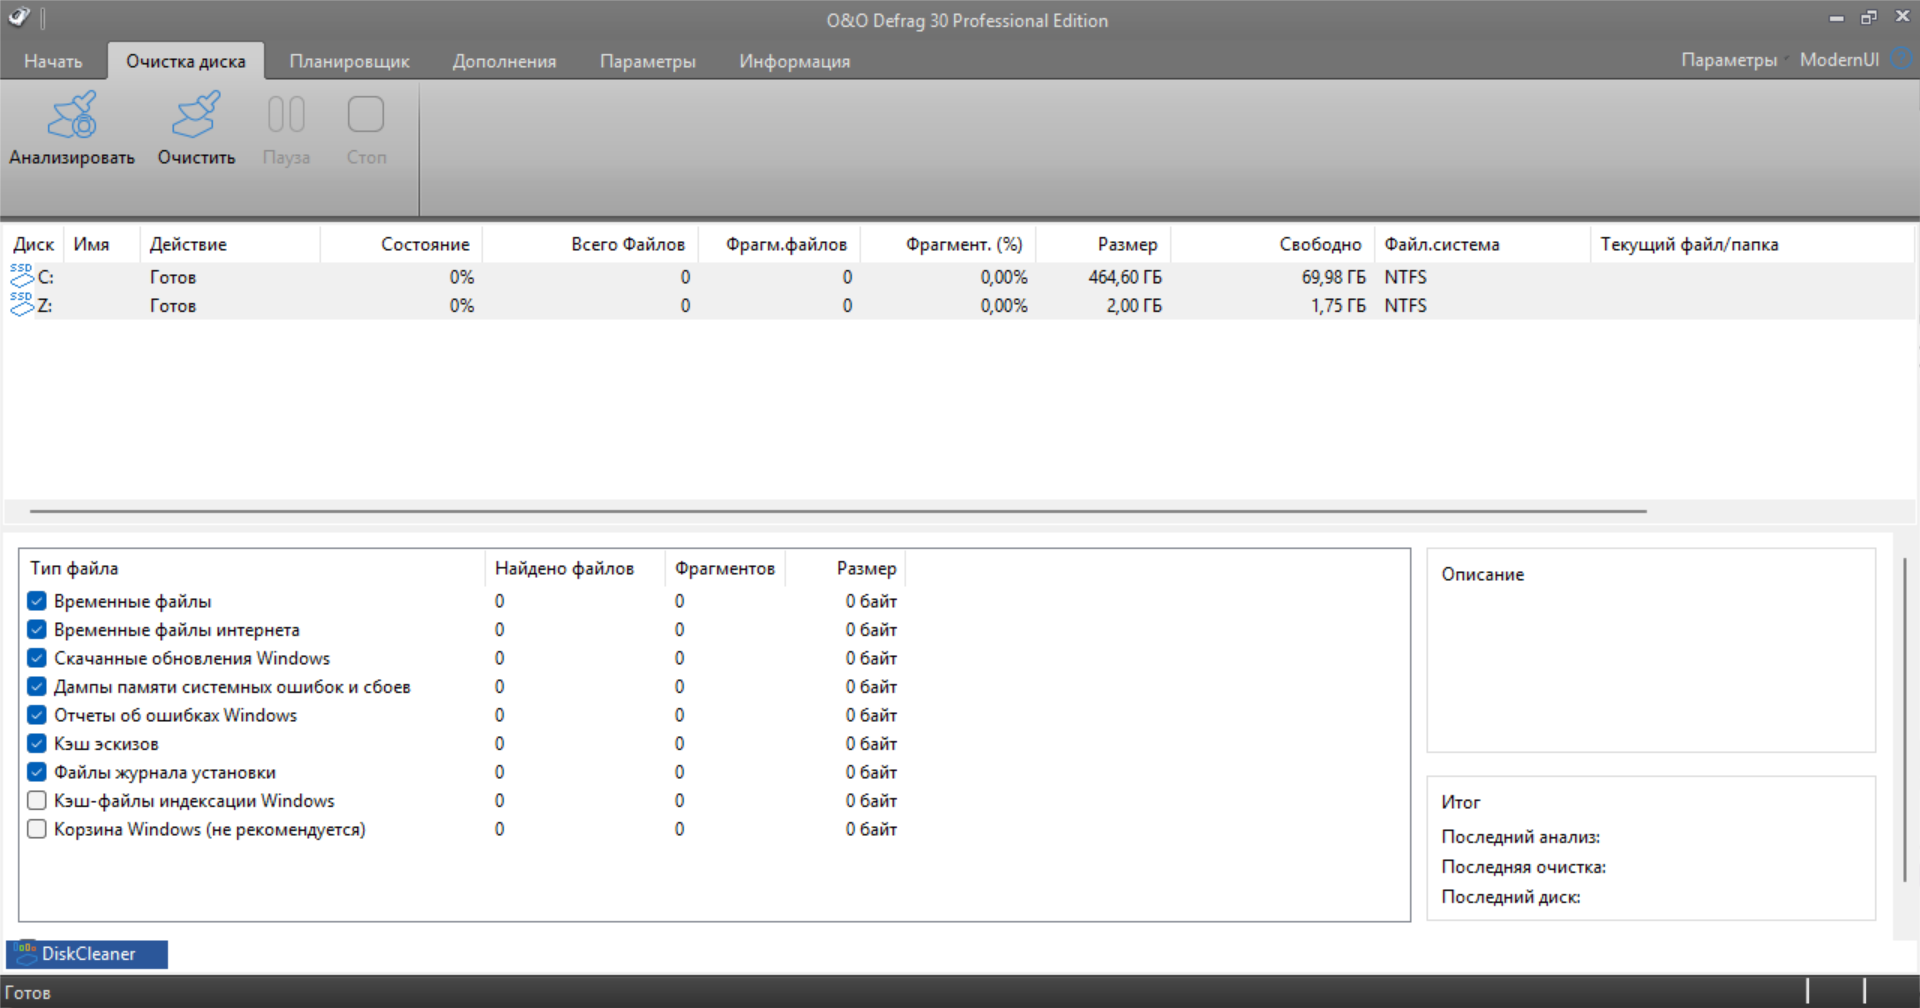Image resolution: width=1920 pixels, height=1008 pixels.
Task: Select the 1,75 ГБ free space cell
Action: tap(1338, 306)
